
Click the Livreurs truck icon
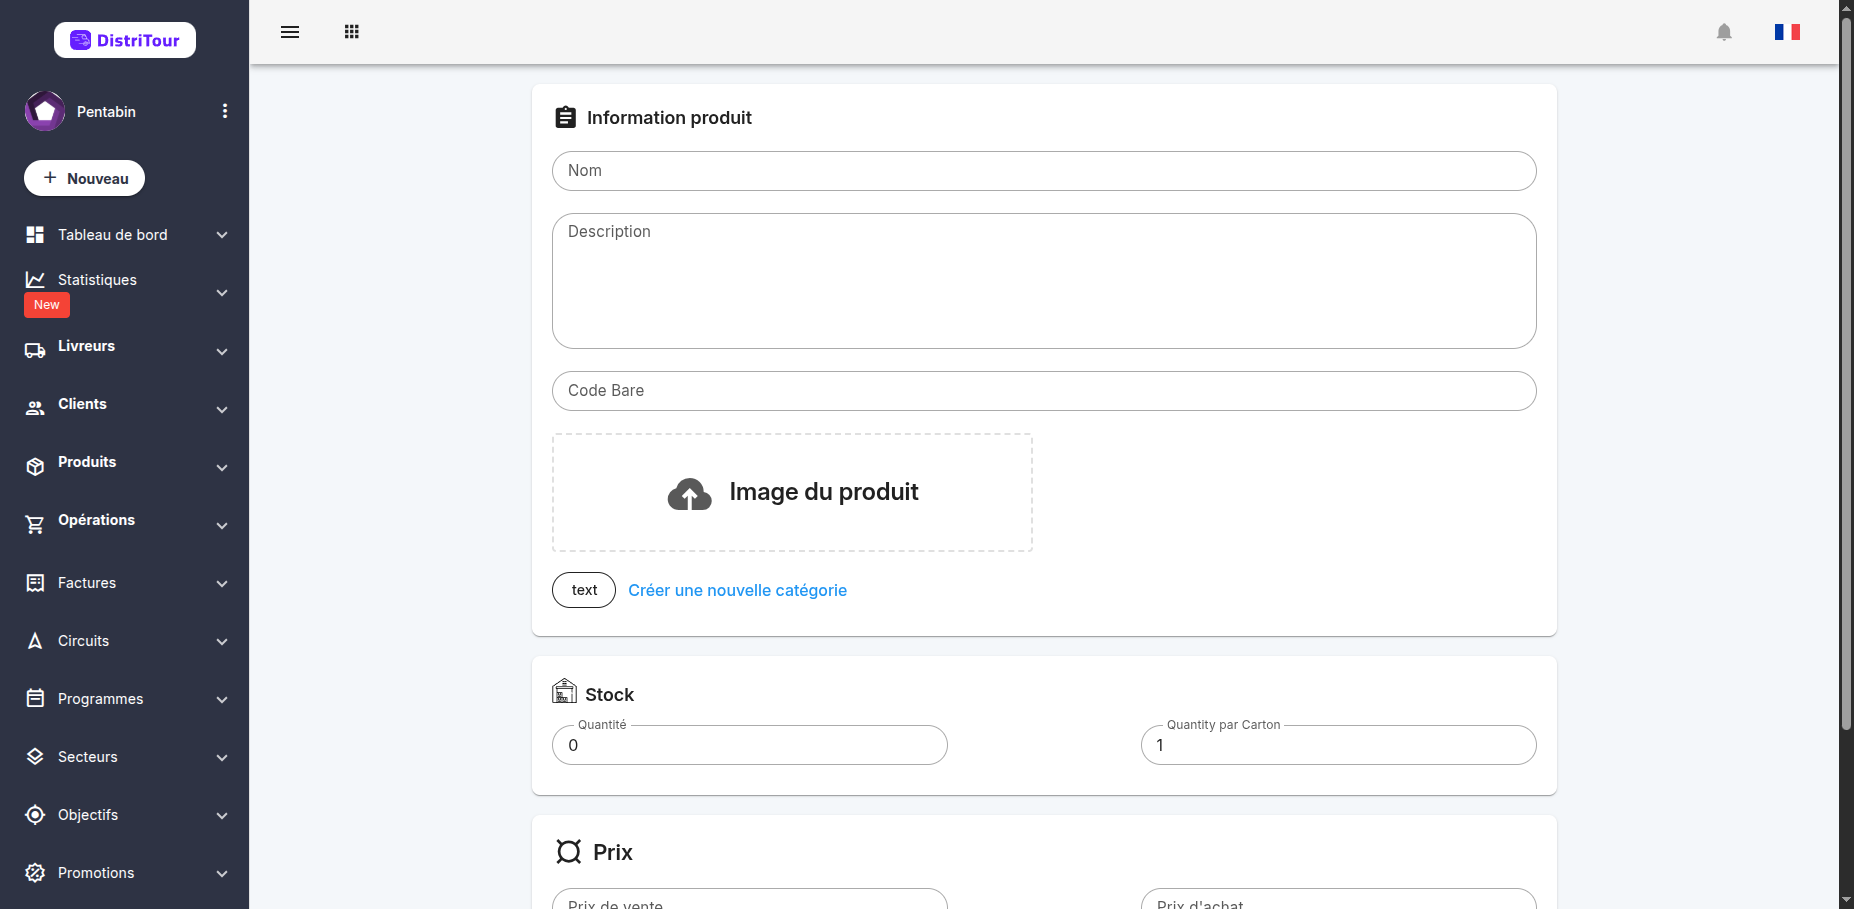[x=35, y=350]
